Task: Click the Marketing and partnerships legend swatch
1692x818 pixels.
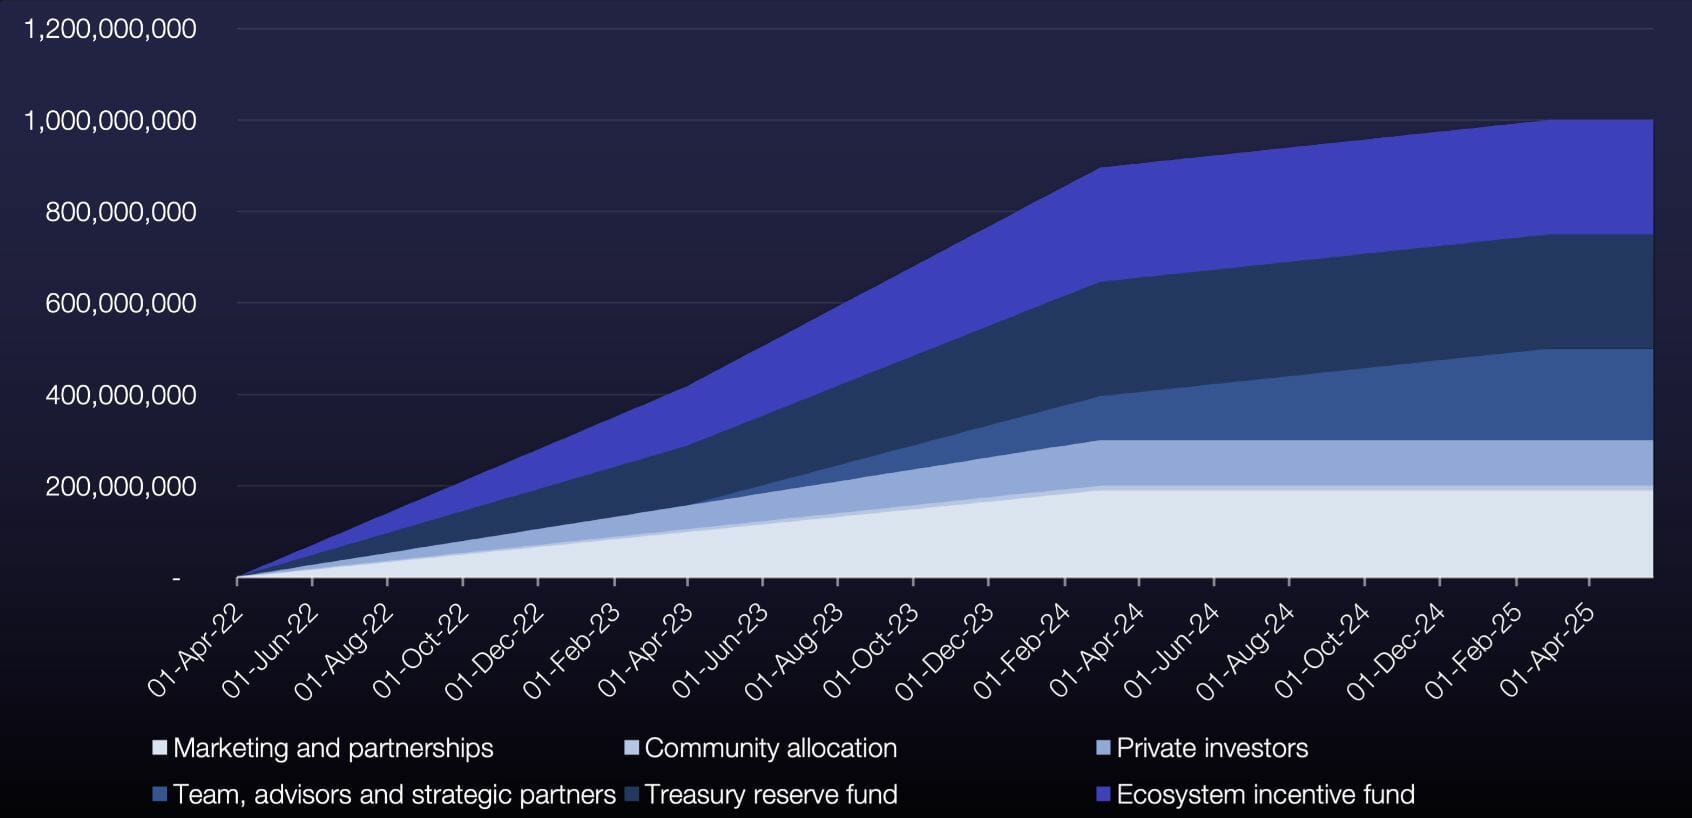Action: click(x=160, y=748)
